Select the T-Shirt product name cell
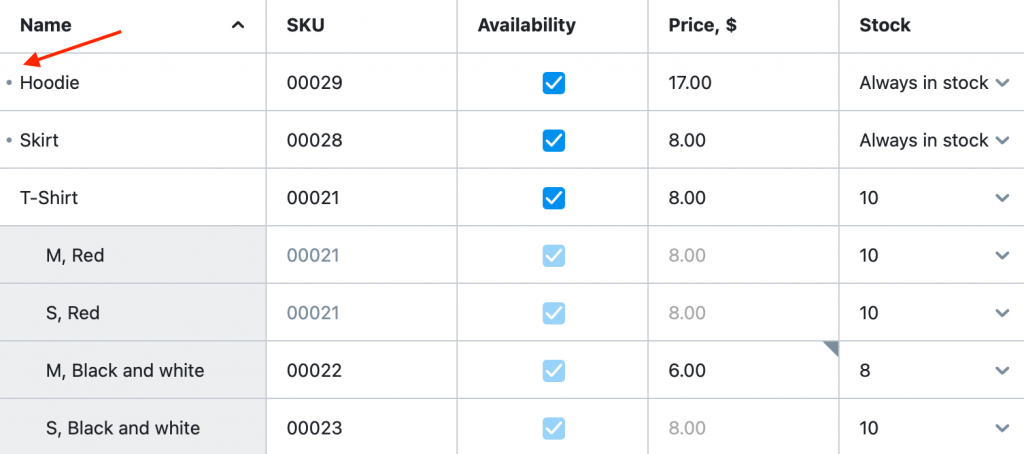The image size is (1024, 454). (133, 197)
